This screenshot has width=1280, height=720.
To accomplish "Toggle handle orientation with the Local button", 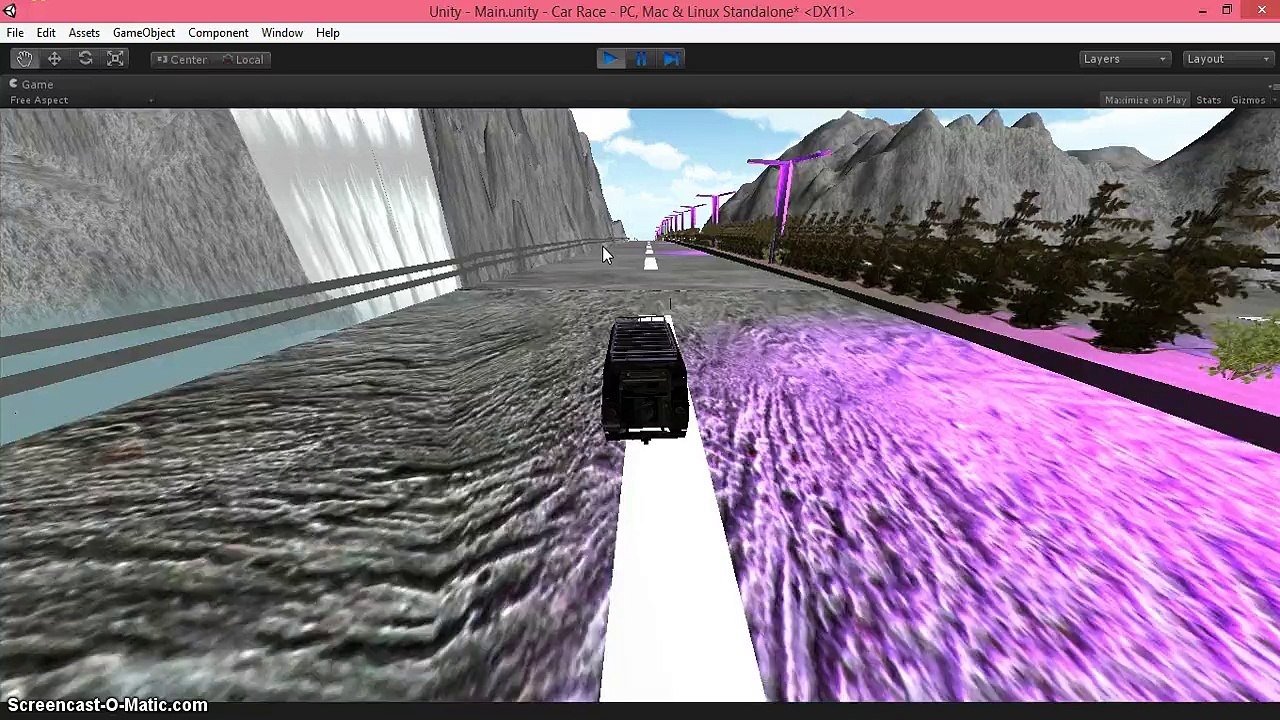I will point(242,59).
